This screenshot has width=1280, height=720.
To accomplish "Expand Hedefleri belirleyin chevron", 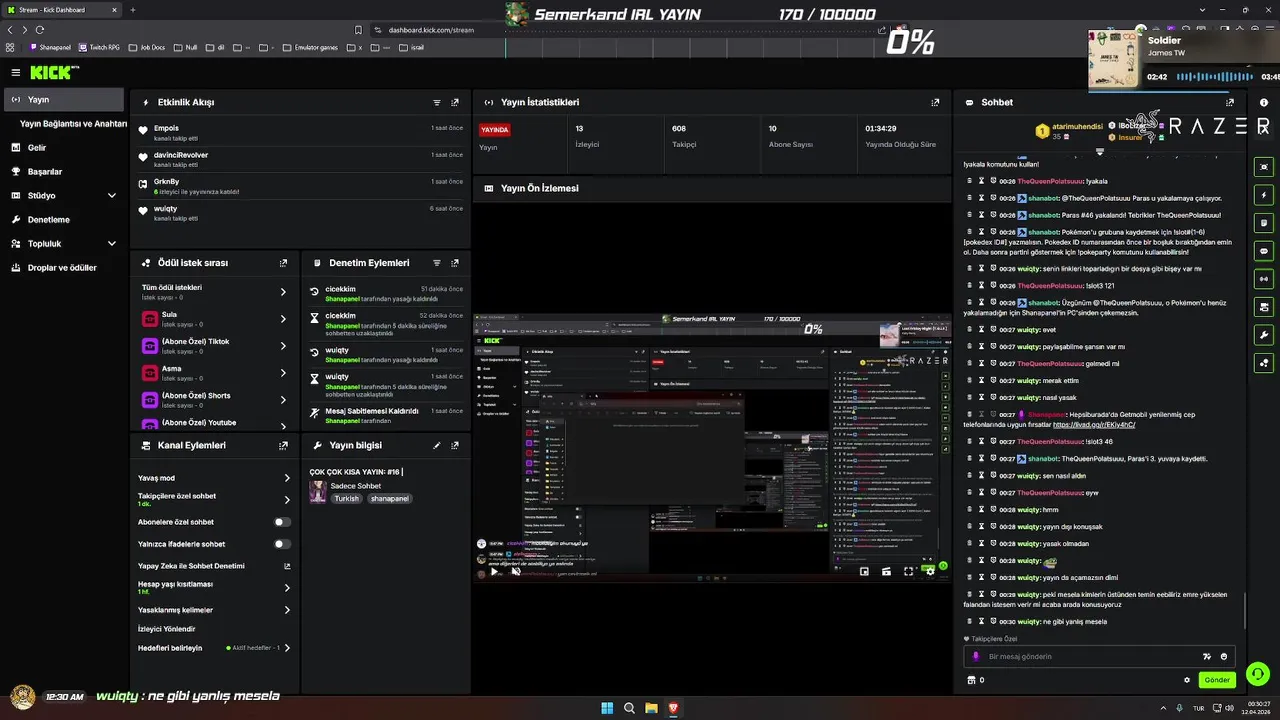I will click(287, 648).
